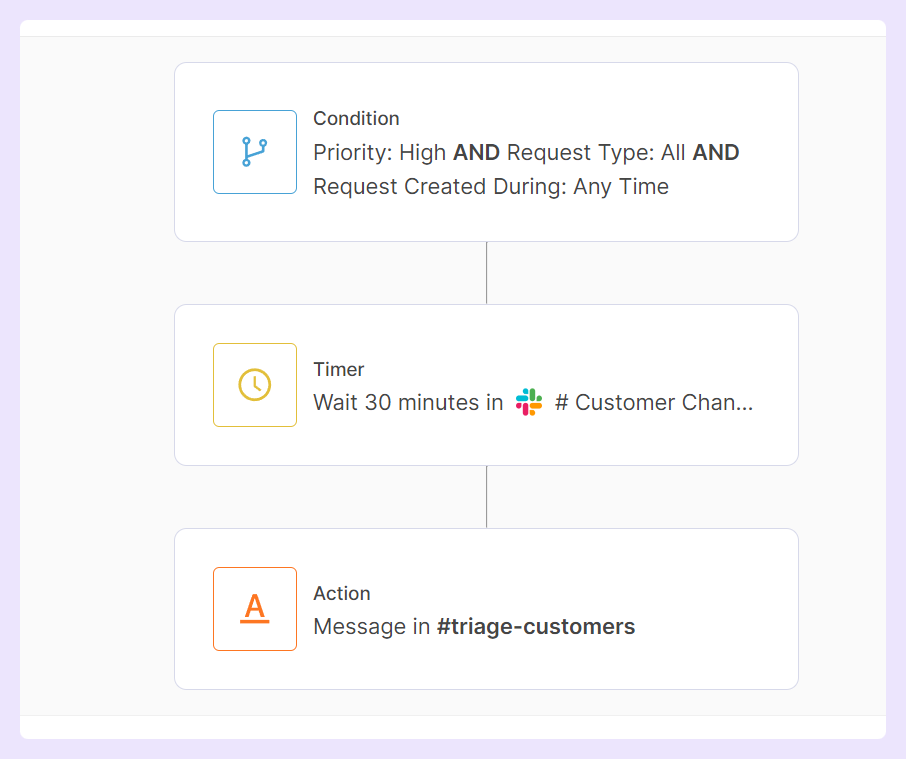The width and height of the screenshot is (906, 759).
Task: Select the truncated Customer Chan... channel name
Action: pos(651,403)
